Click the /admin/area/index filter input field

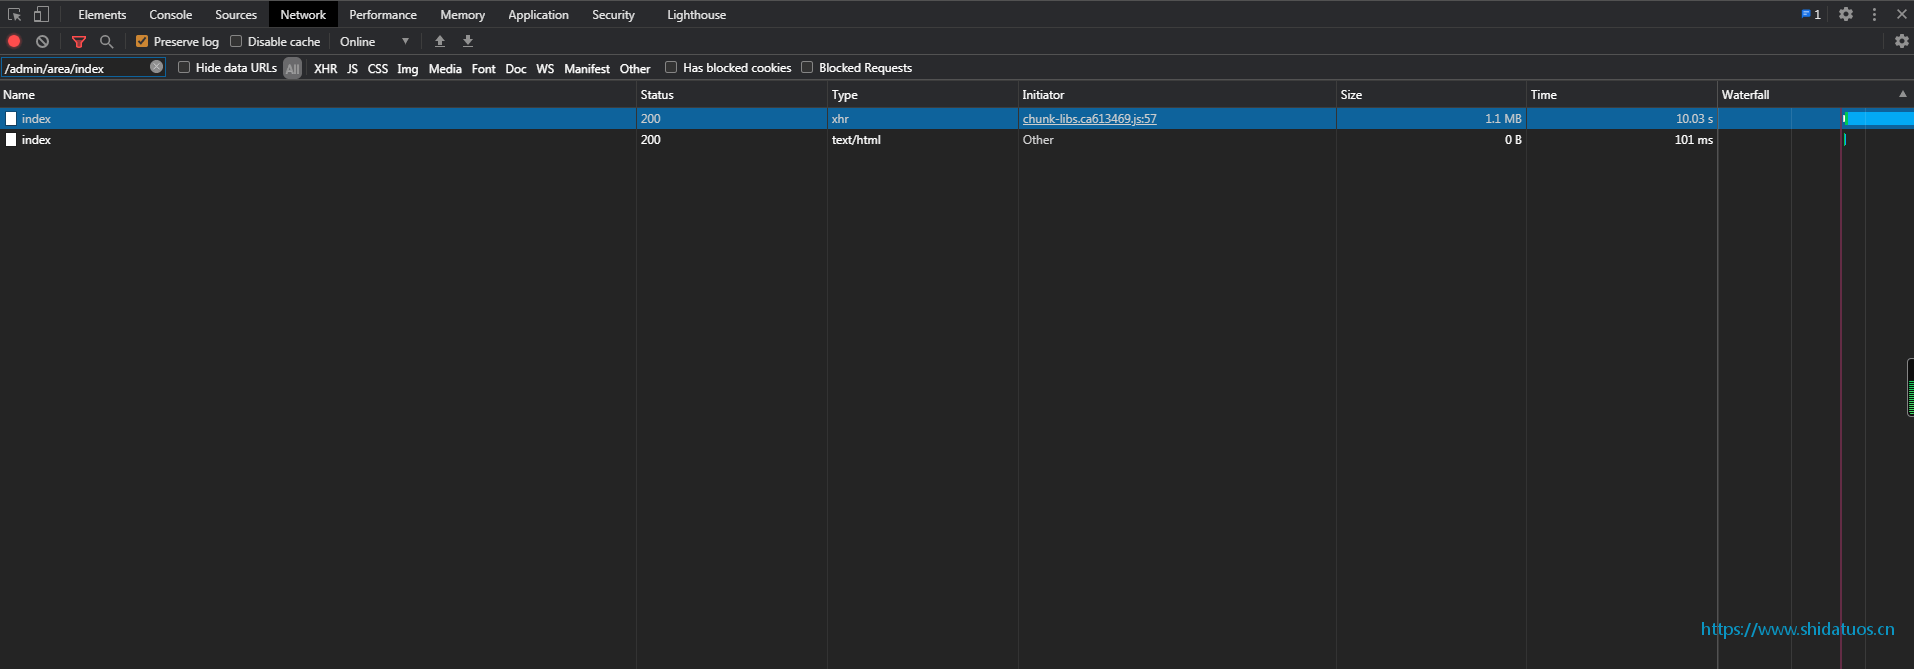[x=75, y=68]
